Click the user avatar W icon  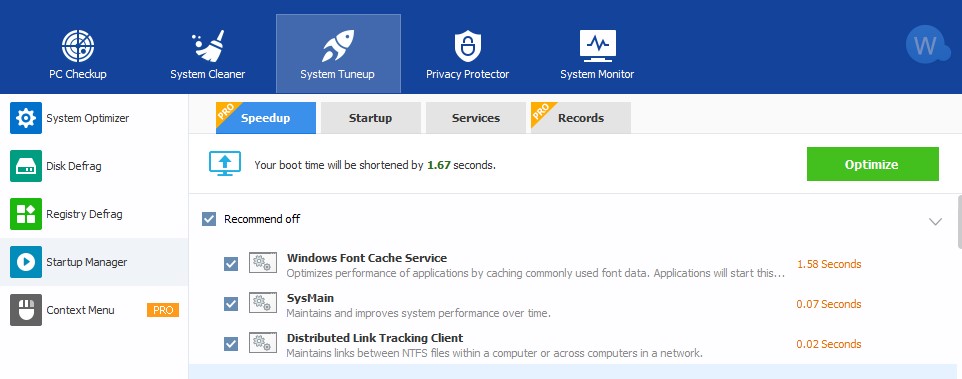click(927, 44)
